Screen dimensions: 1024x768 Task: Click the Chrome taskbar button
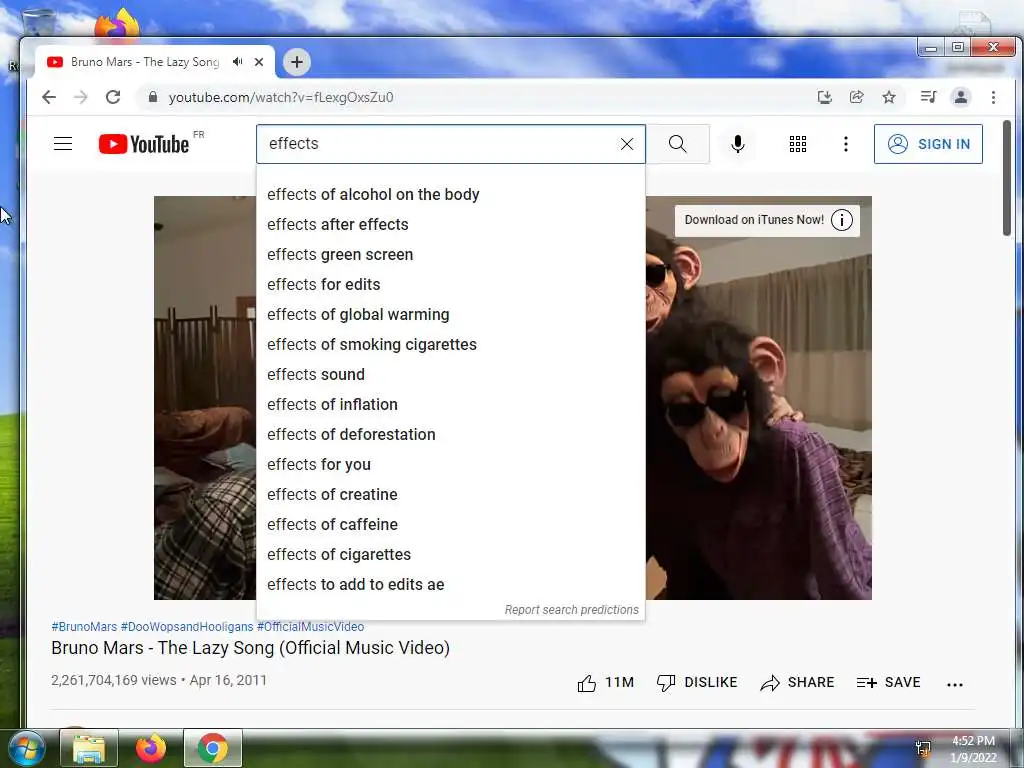coord(213,748)
